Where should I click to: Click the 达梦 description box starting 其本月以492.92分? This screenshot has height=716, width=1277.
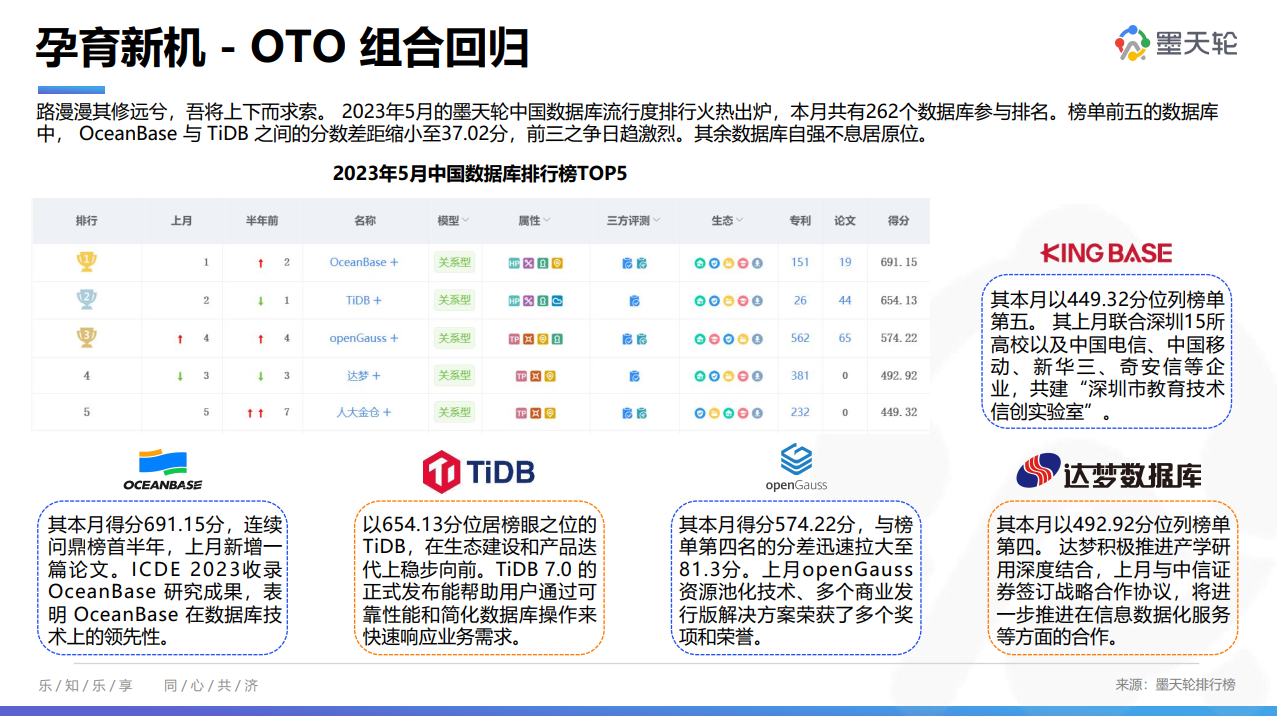point(1112,580)
